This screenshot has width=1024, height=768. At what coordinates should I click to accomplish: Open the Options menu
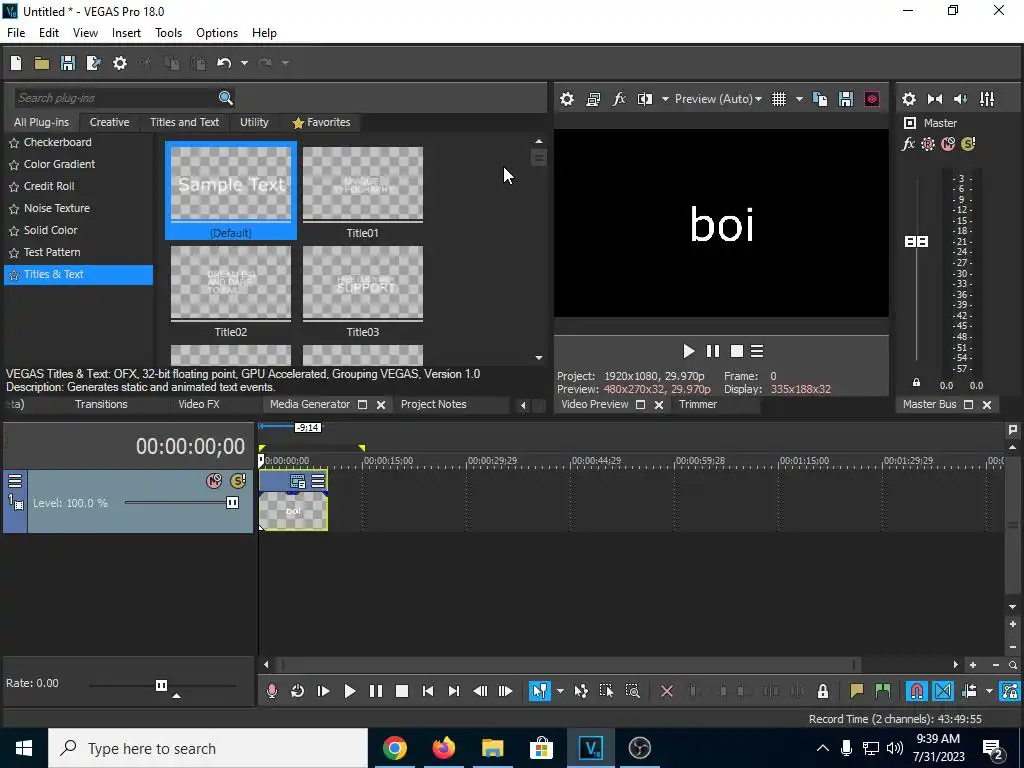pos(217,33)
